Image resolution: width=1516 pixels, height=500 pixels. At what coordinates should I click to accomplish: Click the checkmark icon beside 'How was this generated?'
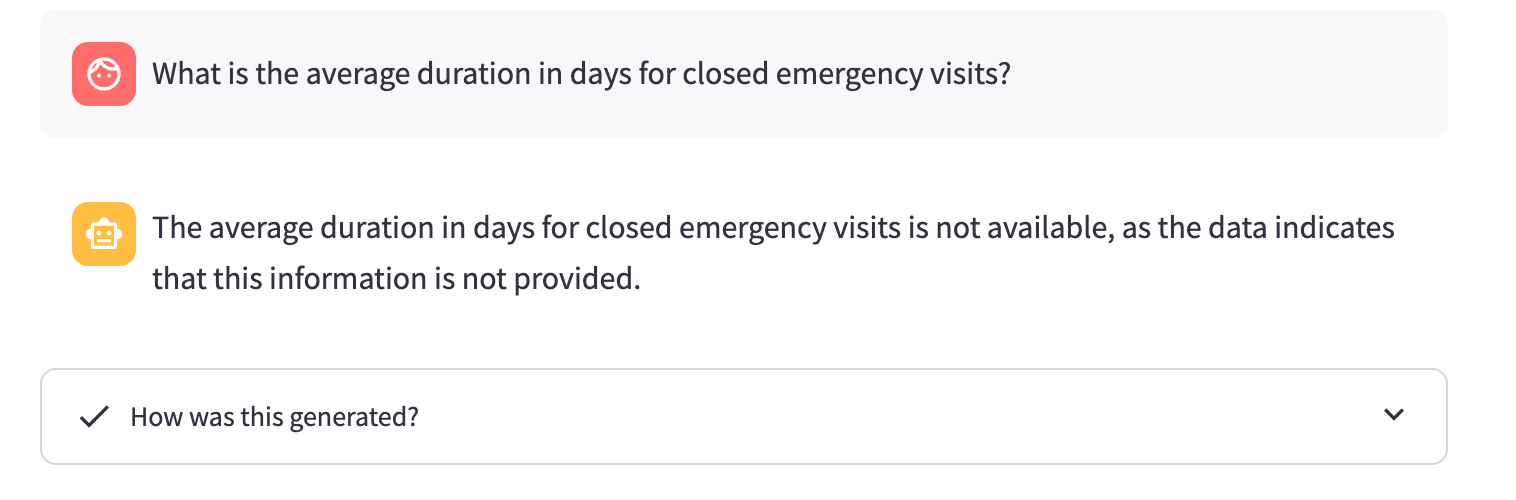tap(93, 416)
